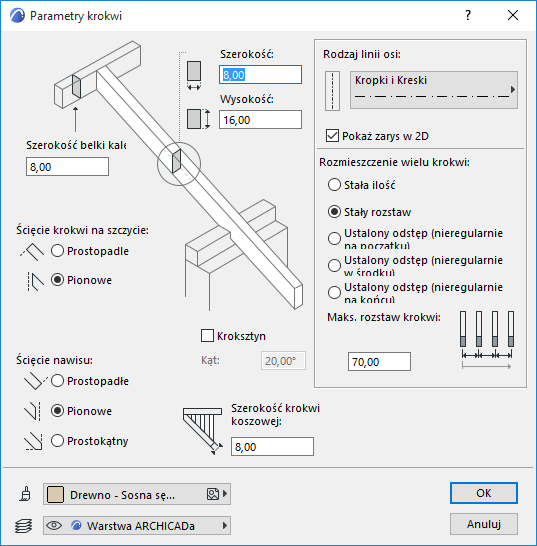
Task: Click the Prostopadłe ridge cut icon
Action: tap(32, 251)
